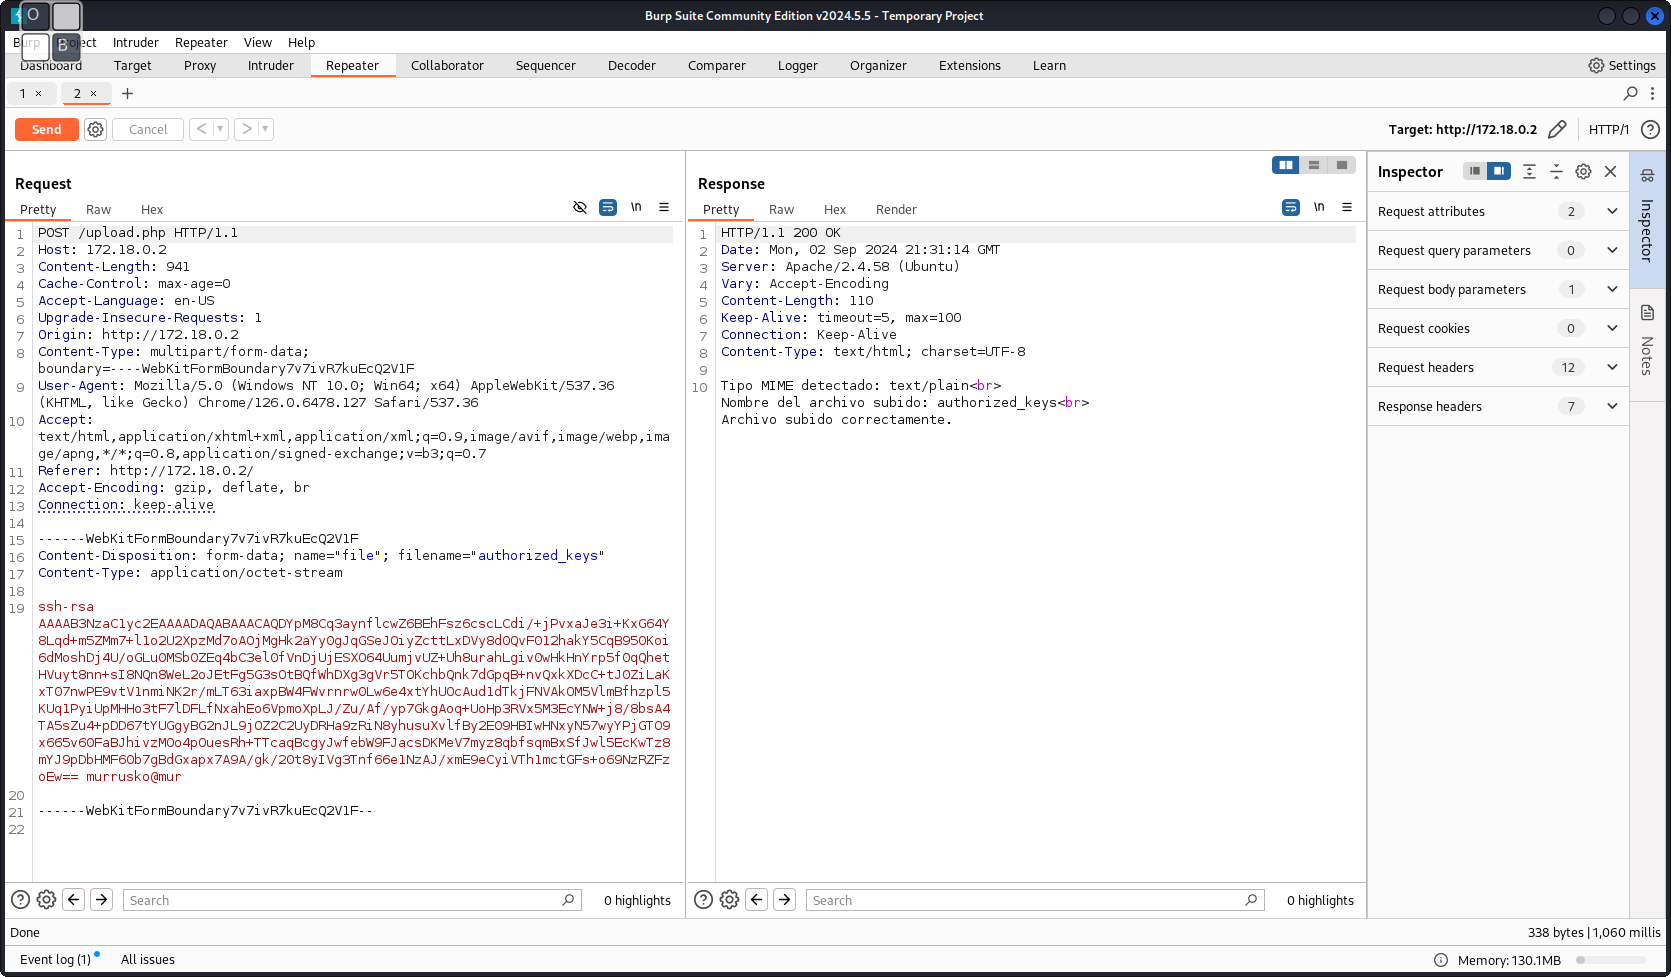1671x977 pixels.
Task: Open Inspector side tab icon
Action: pyautogui.click(x=1647, y=175)
